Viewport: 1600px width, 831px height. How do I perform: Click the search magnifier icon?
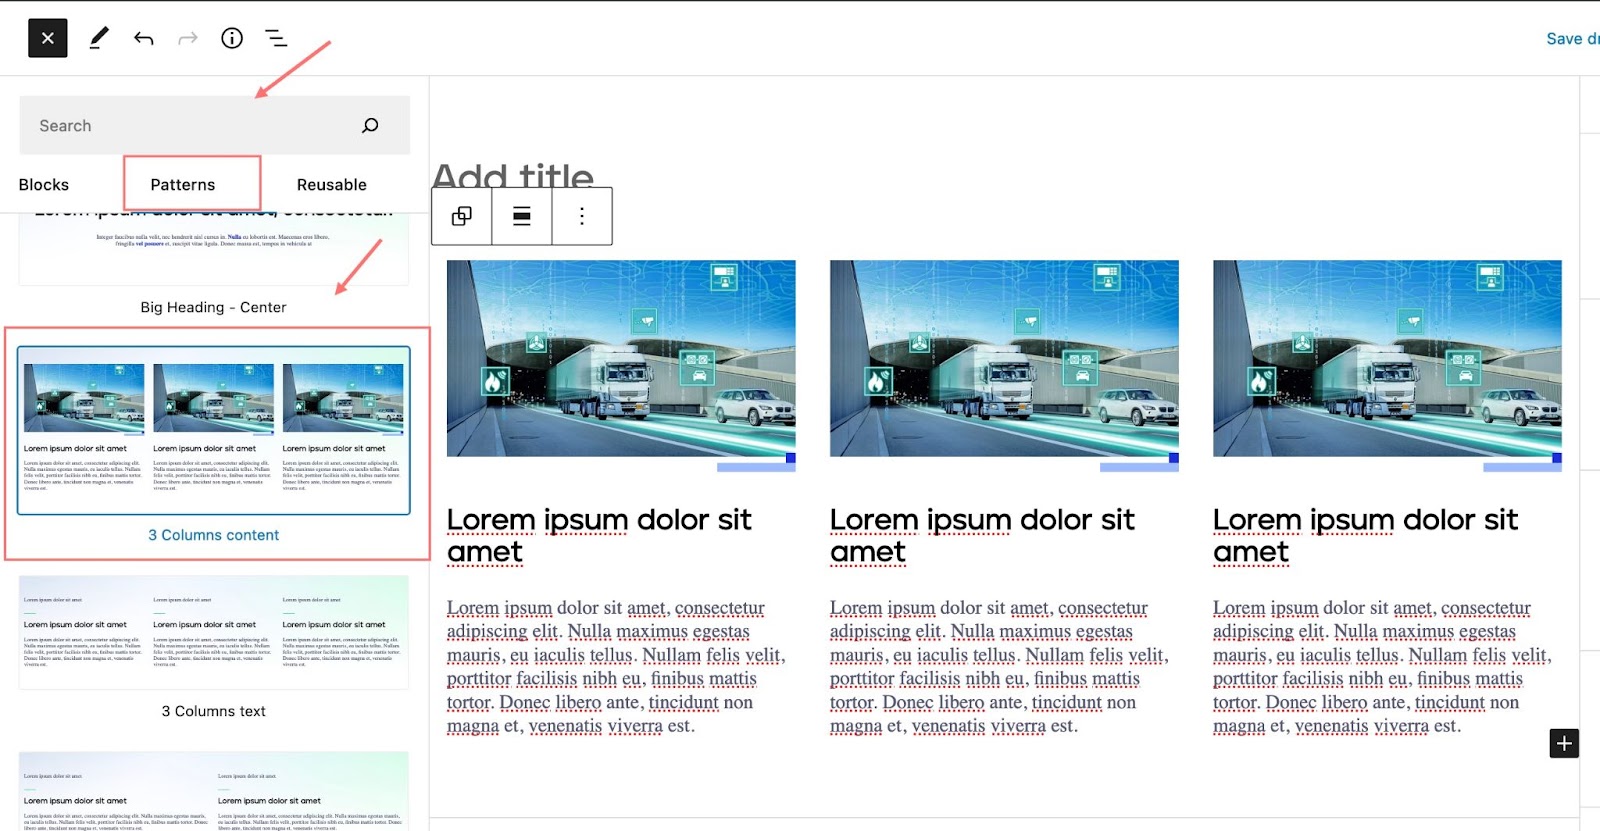pyautogui.click(x=370, y=125)
